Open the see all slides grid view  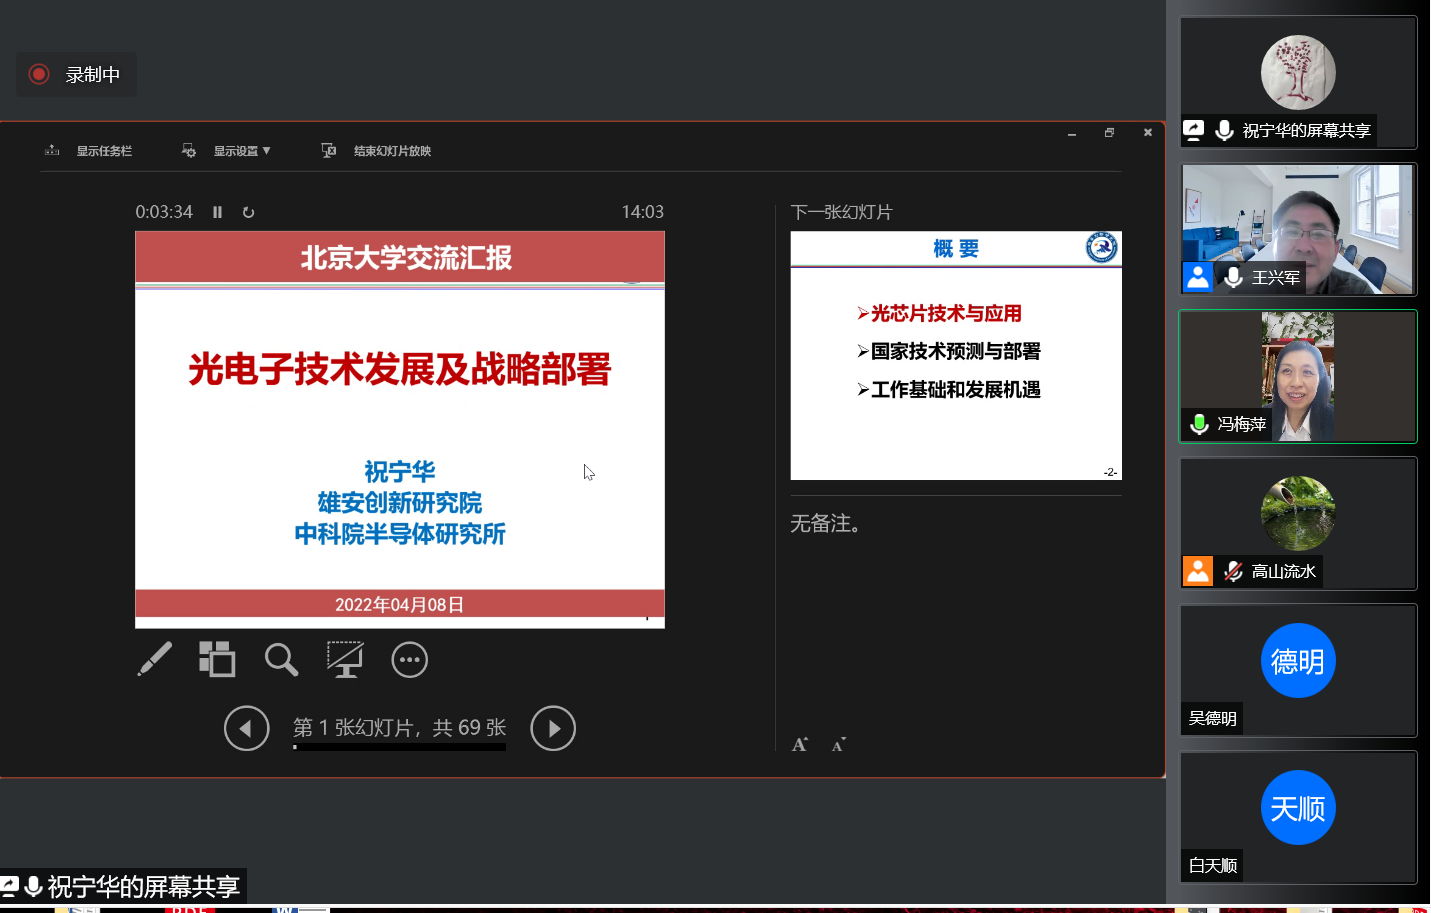[x=217, y=660]
